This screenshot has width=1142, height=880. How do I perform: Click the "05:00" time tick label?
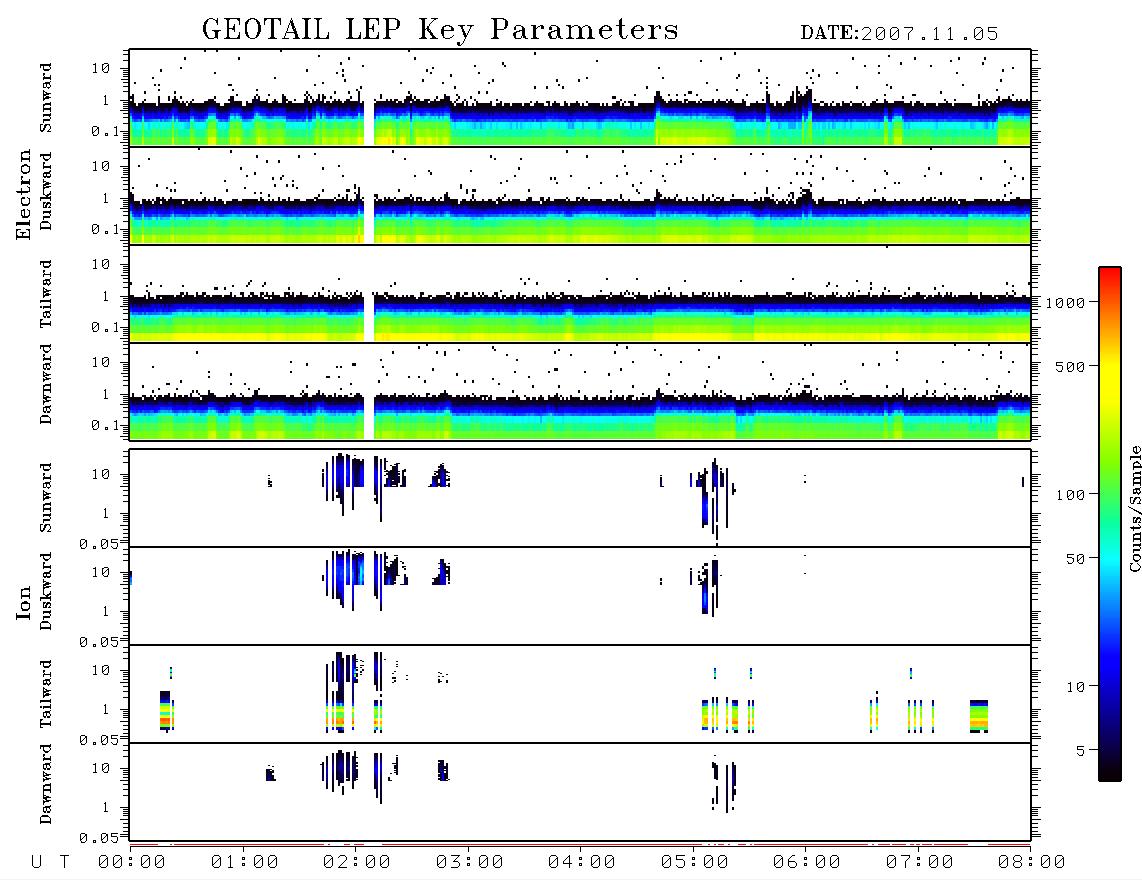click(x=695, y=863)
